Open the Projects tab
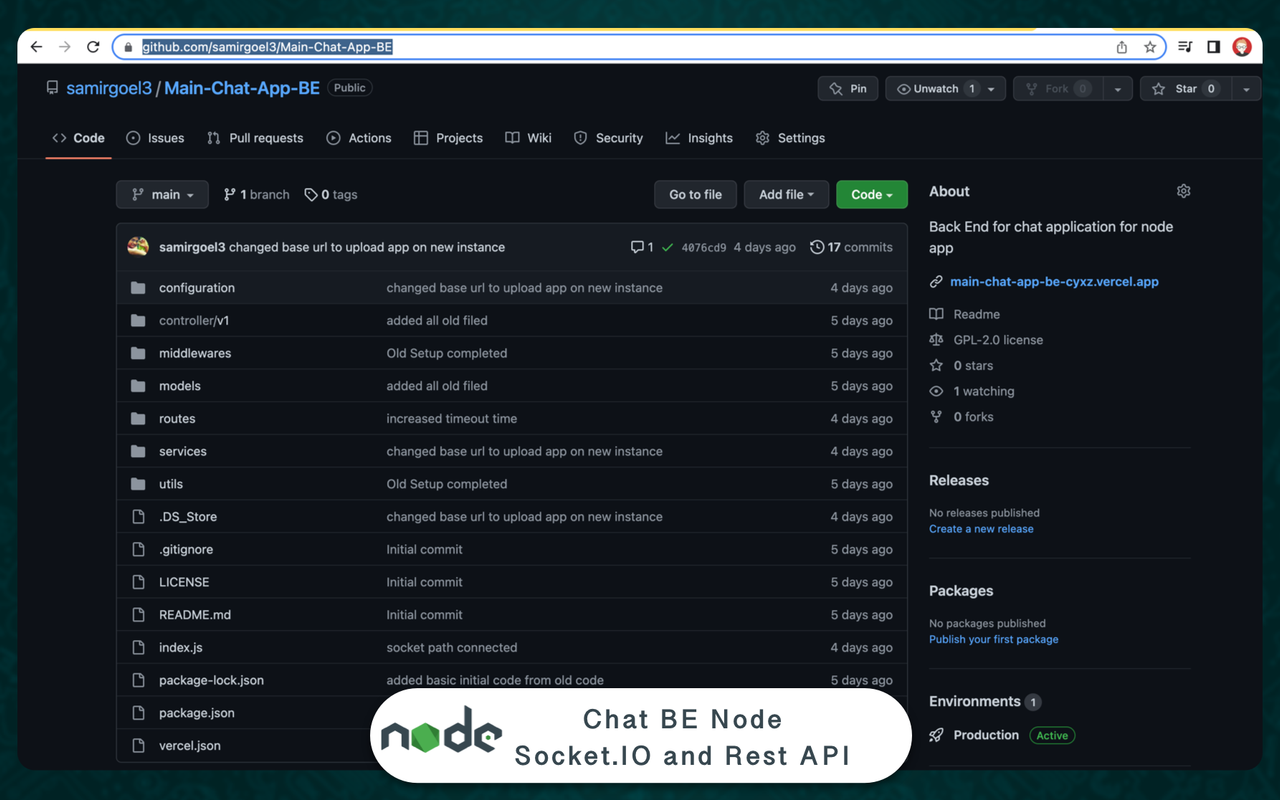This screenshot has width=1280, height=800. (448, 138)
